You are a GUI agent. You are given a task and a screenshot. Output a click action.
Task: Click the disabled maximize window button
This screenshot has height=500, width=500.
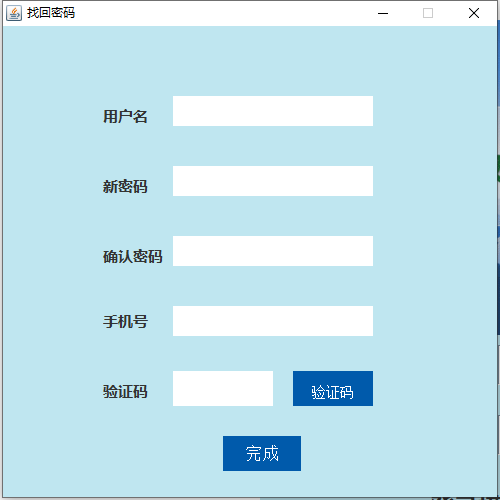coord(428,13)
